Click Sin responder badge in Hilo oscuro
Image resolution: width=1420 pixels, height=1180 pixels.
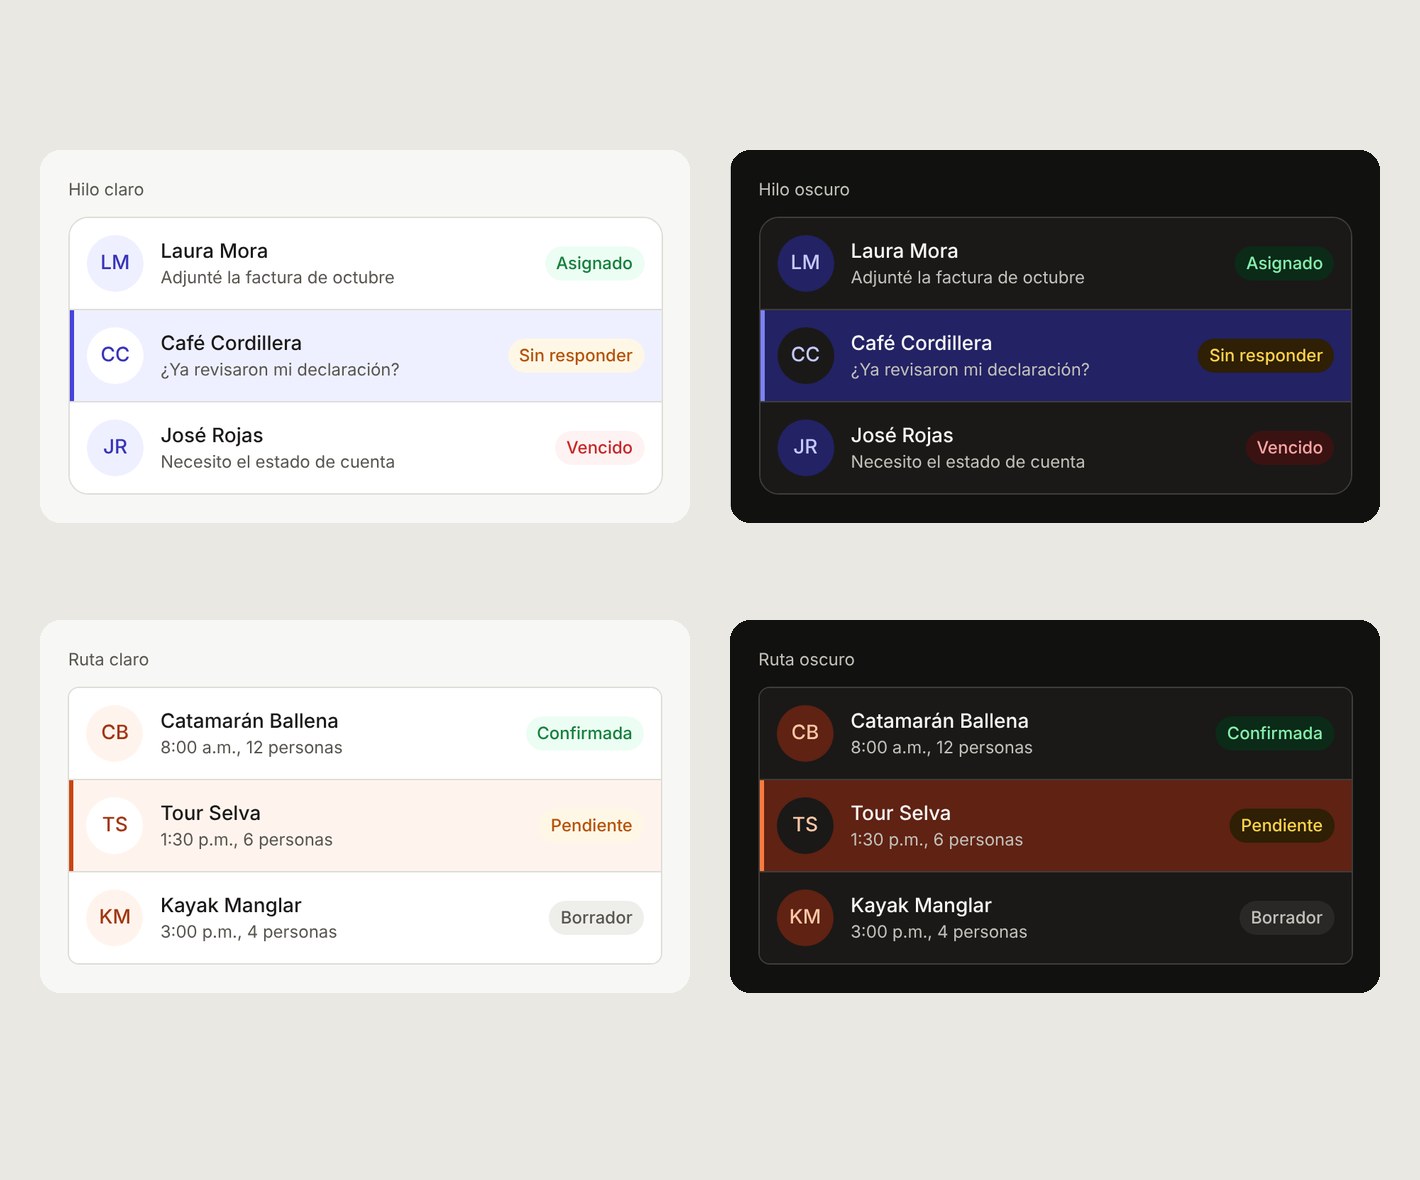click(1265, 355)
